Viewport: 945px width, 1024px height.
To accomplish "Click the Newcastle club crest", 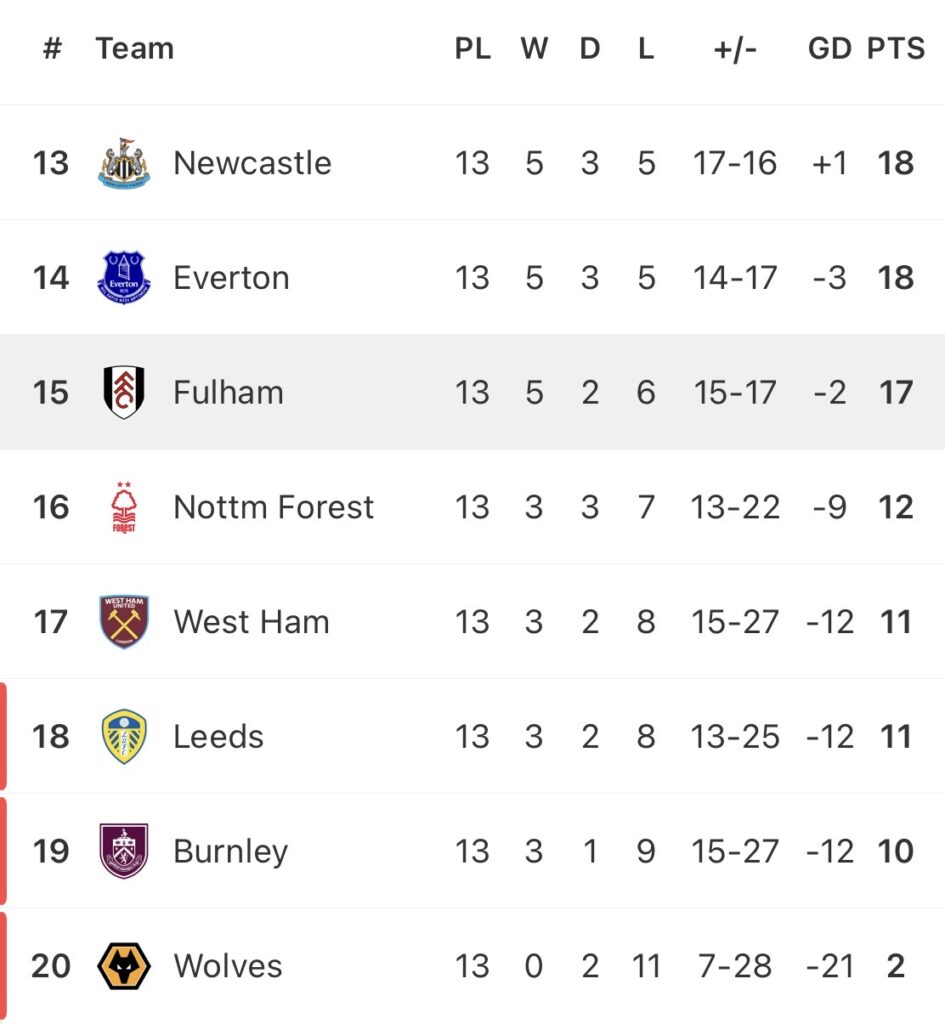I will tap(124, 163).
